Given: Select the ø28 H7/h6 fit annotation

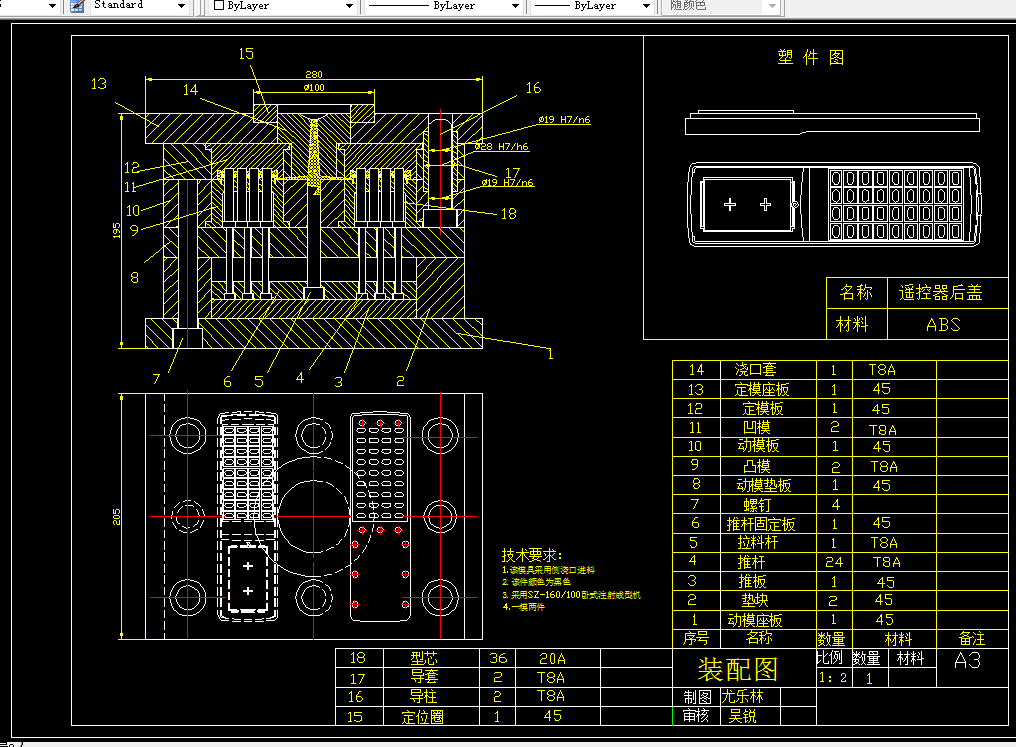Looking at the screenshot, I should 502,147.
